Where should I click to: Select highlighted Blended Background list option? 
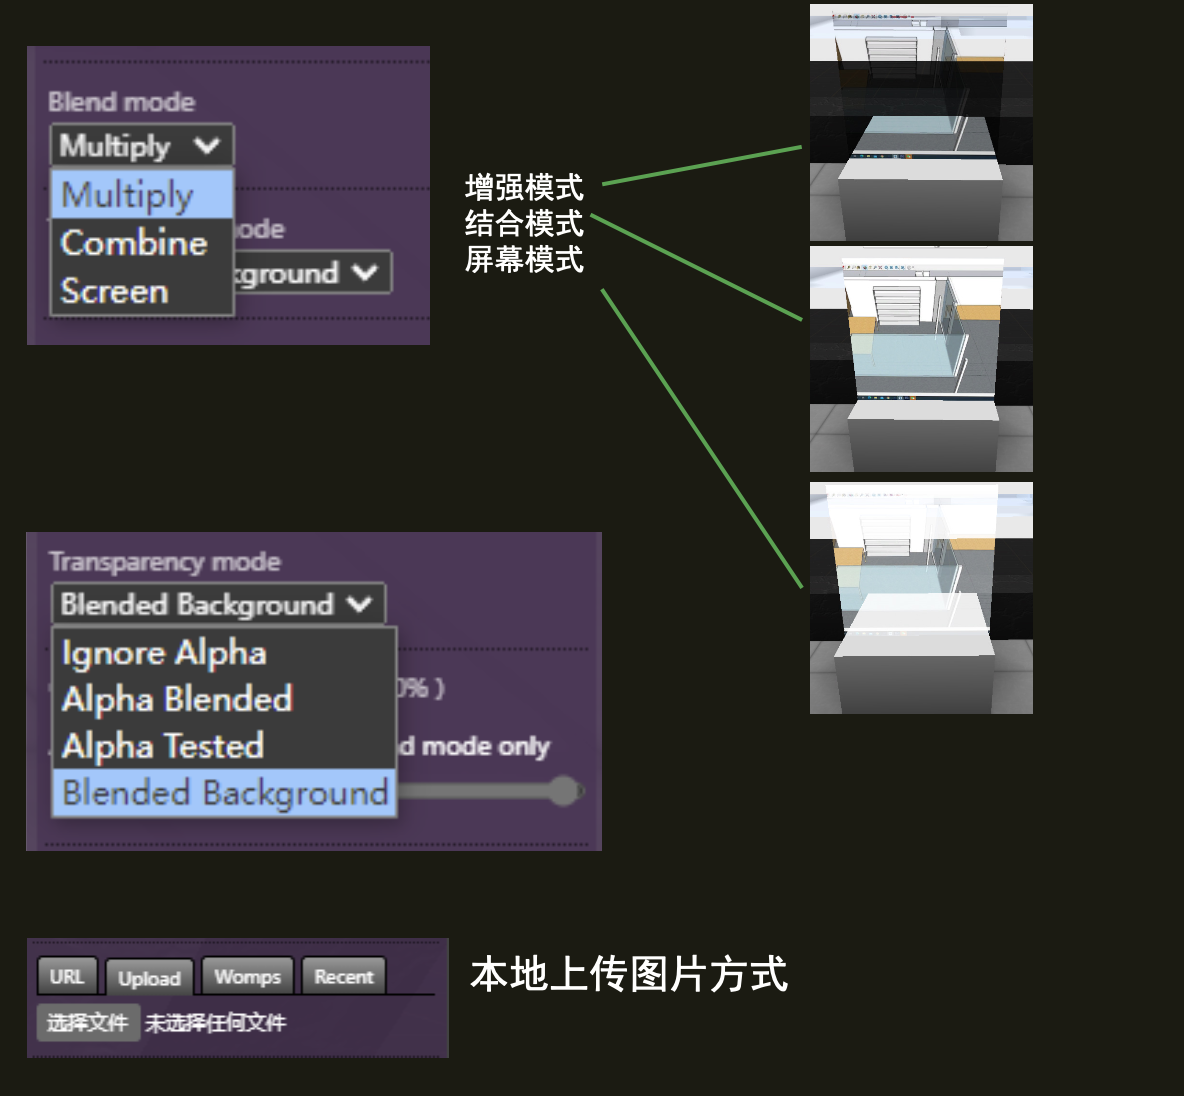coord(224,793)
